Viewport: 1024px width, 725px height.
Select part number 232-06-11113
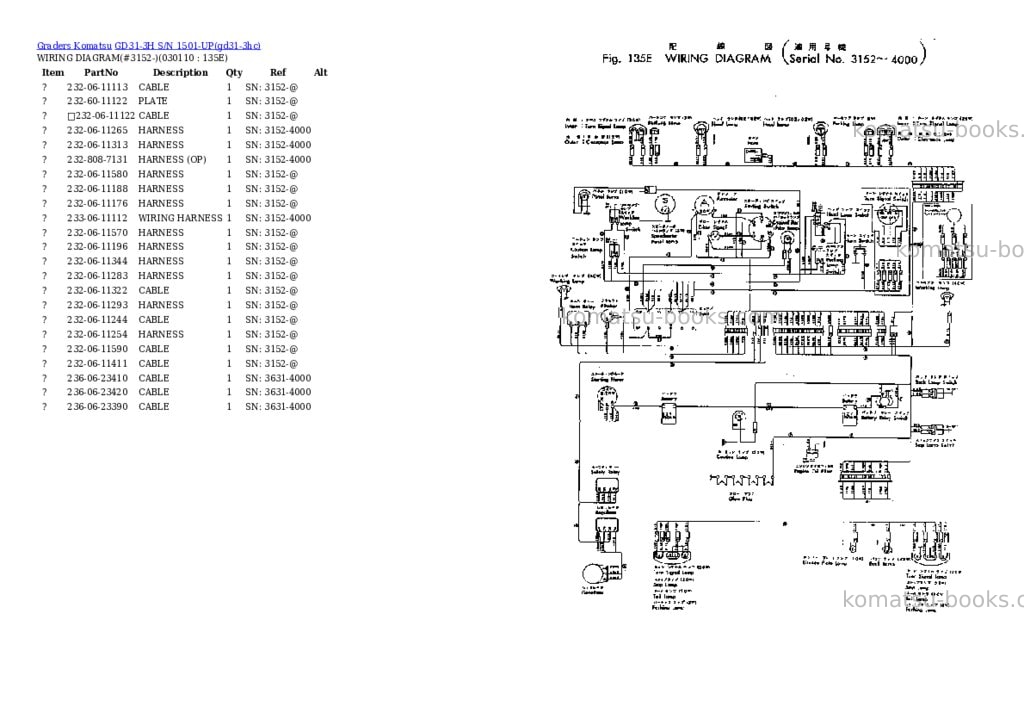(x=97, y=87)
